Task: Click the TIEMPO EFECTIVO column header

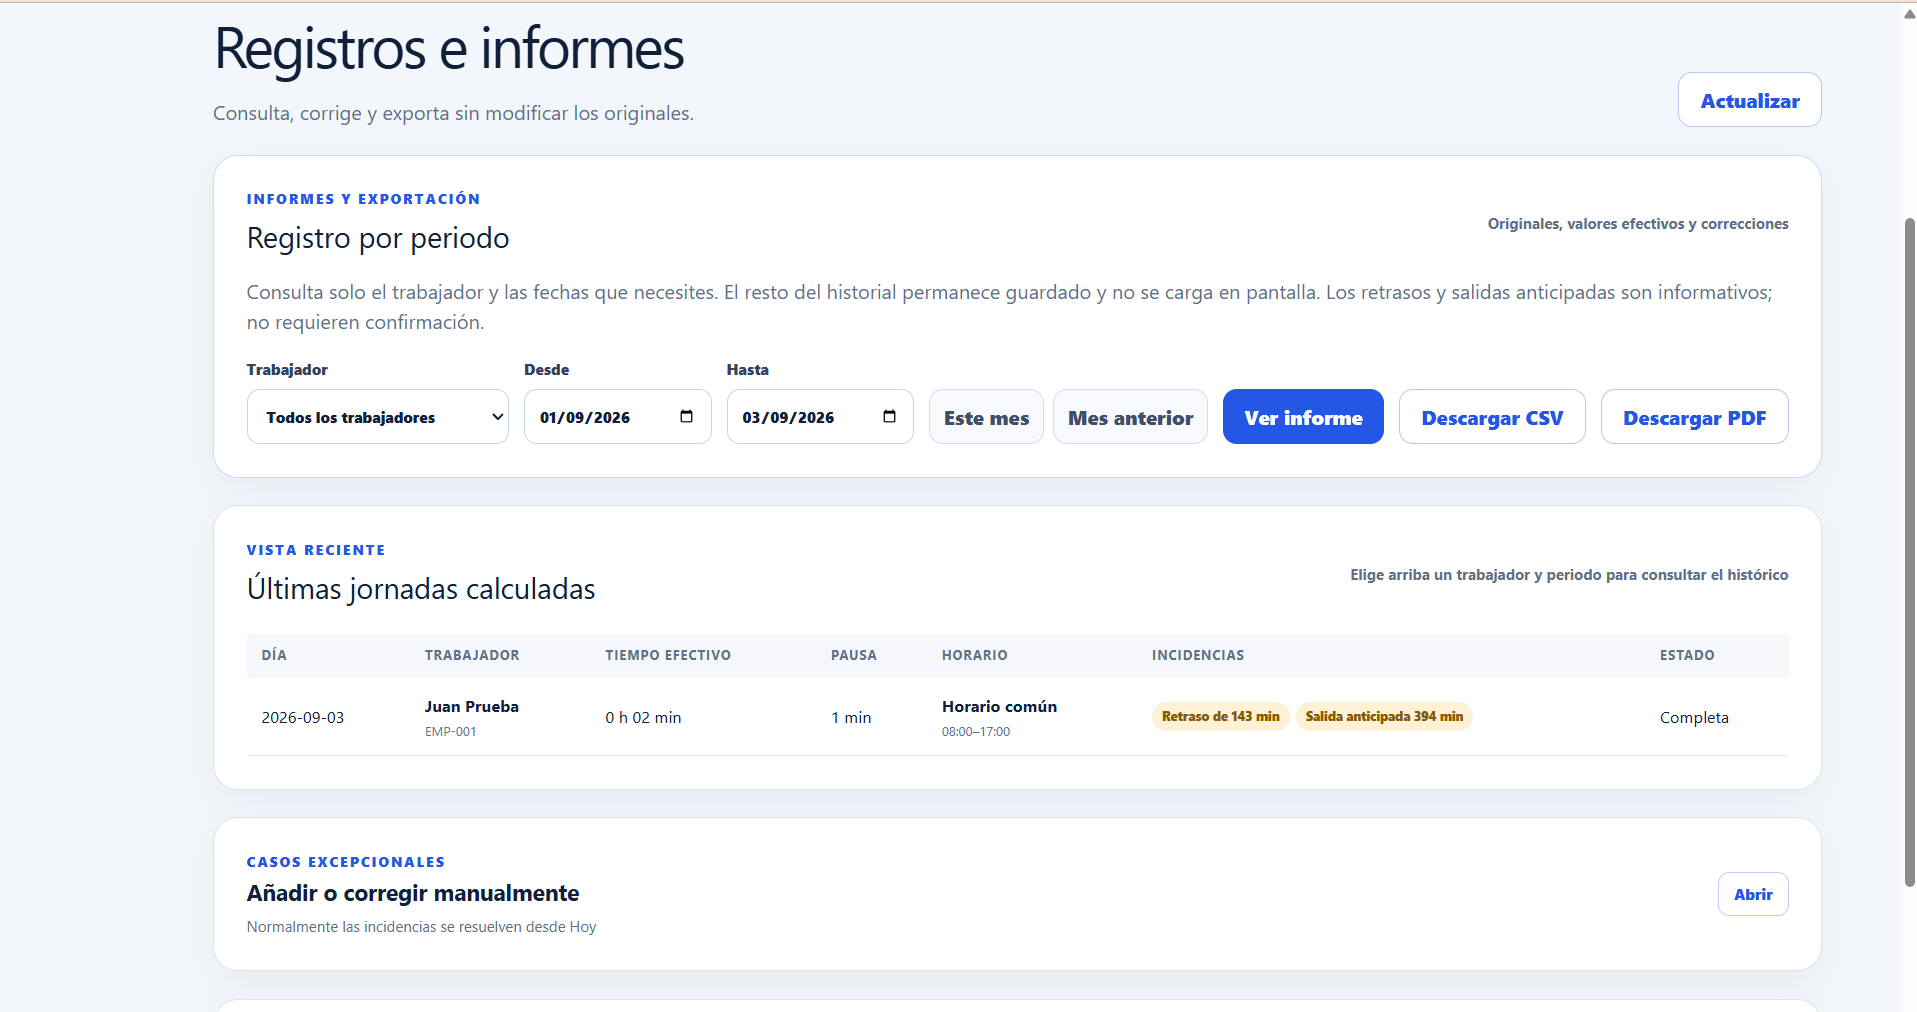Action: point(668,655)
